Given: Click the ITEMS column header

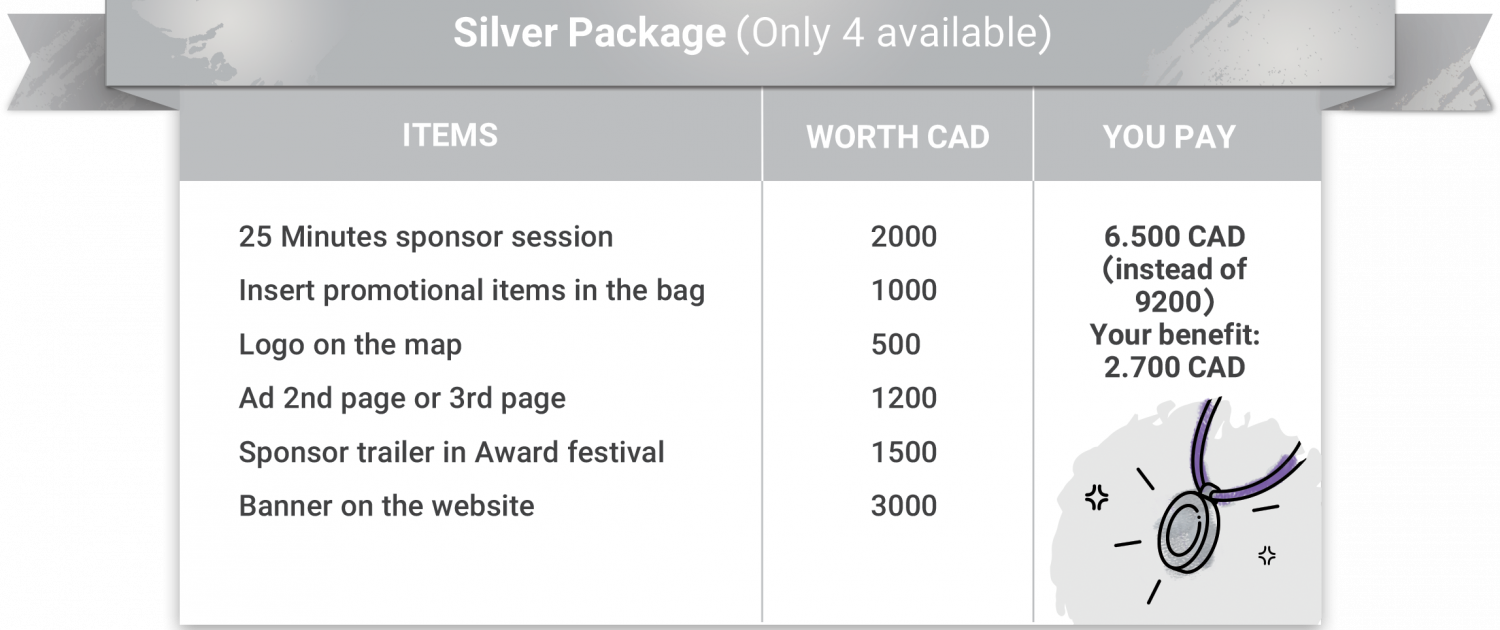Looking at the screenshot, I should pyautogui.click(x=450, y=135).
